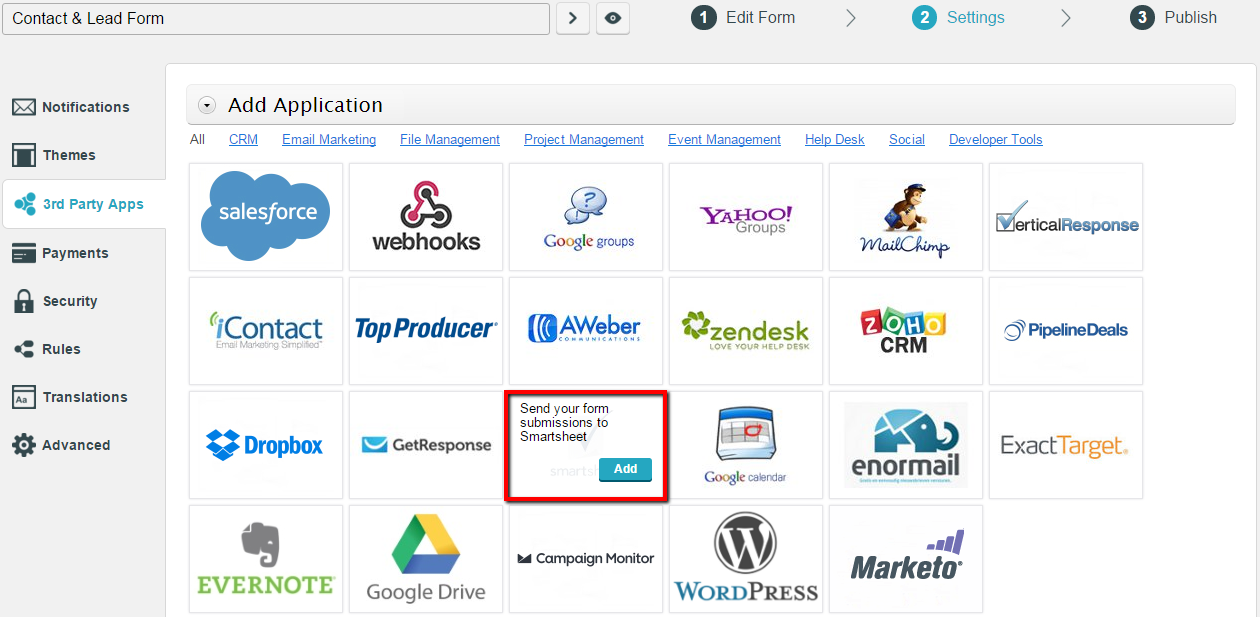Click Add button for Smartsheet
This screenshot has width=1260, height=617.
625,469
